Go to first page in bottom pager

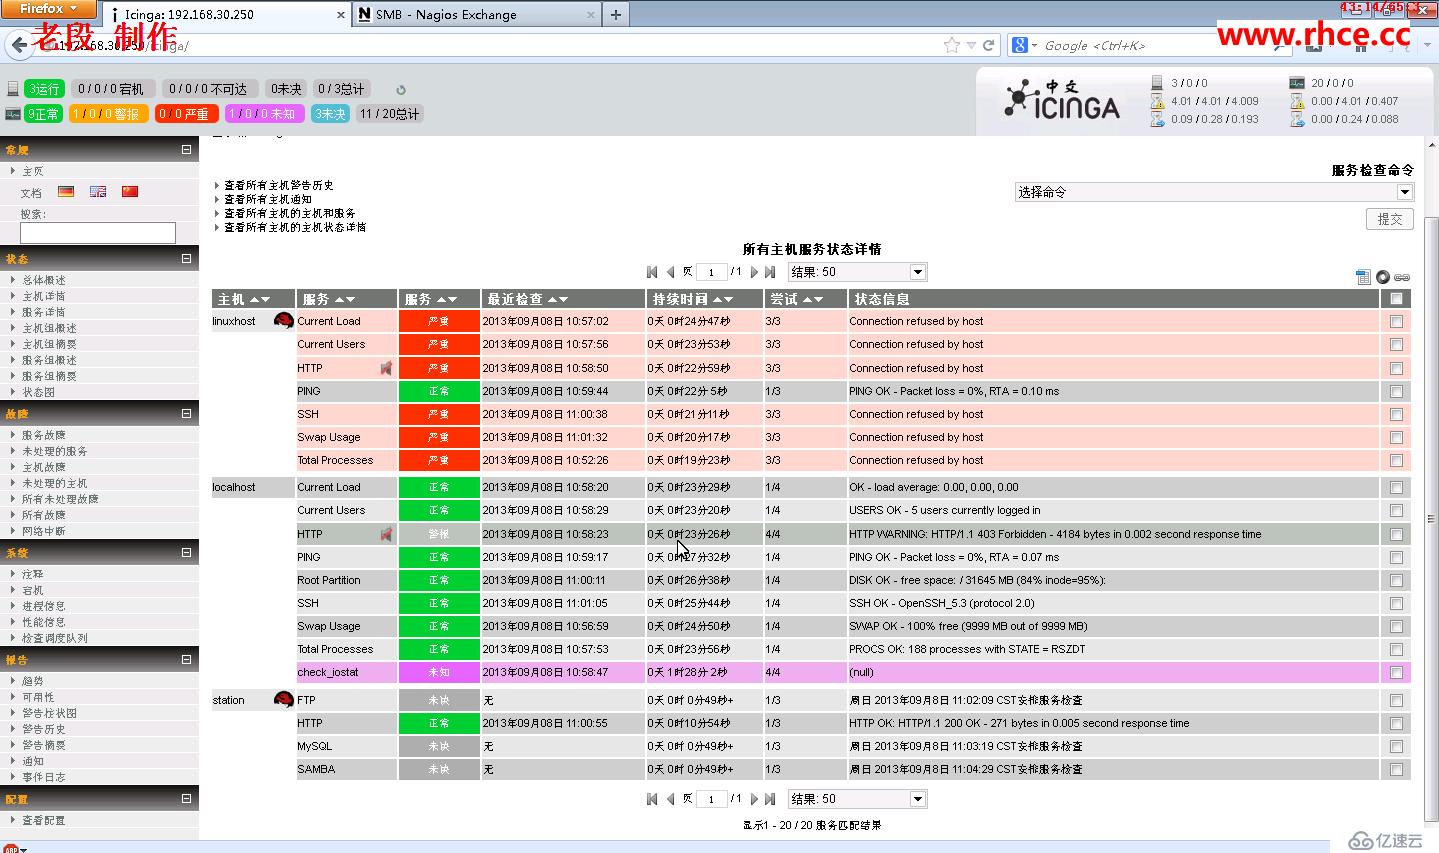tap(652, 799)
